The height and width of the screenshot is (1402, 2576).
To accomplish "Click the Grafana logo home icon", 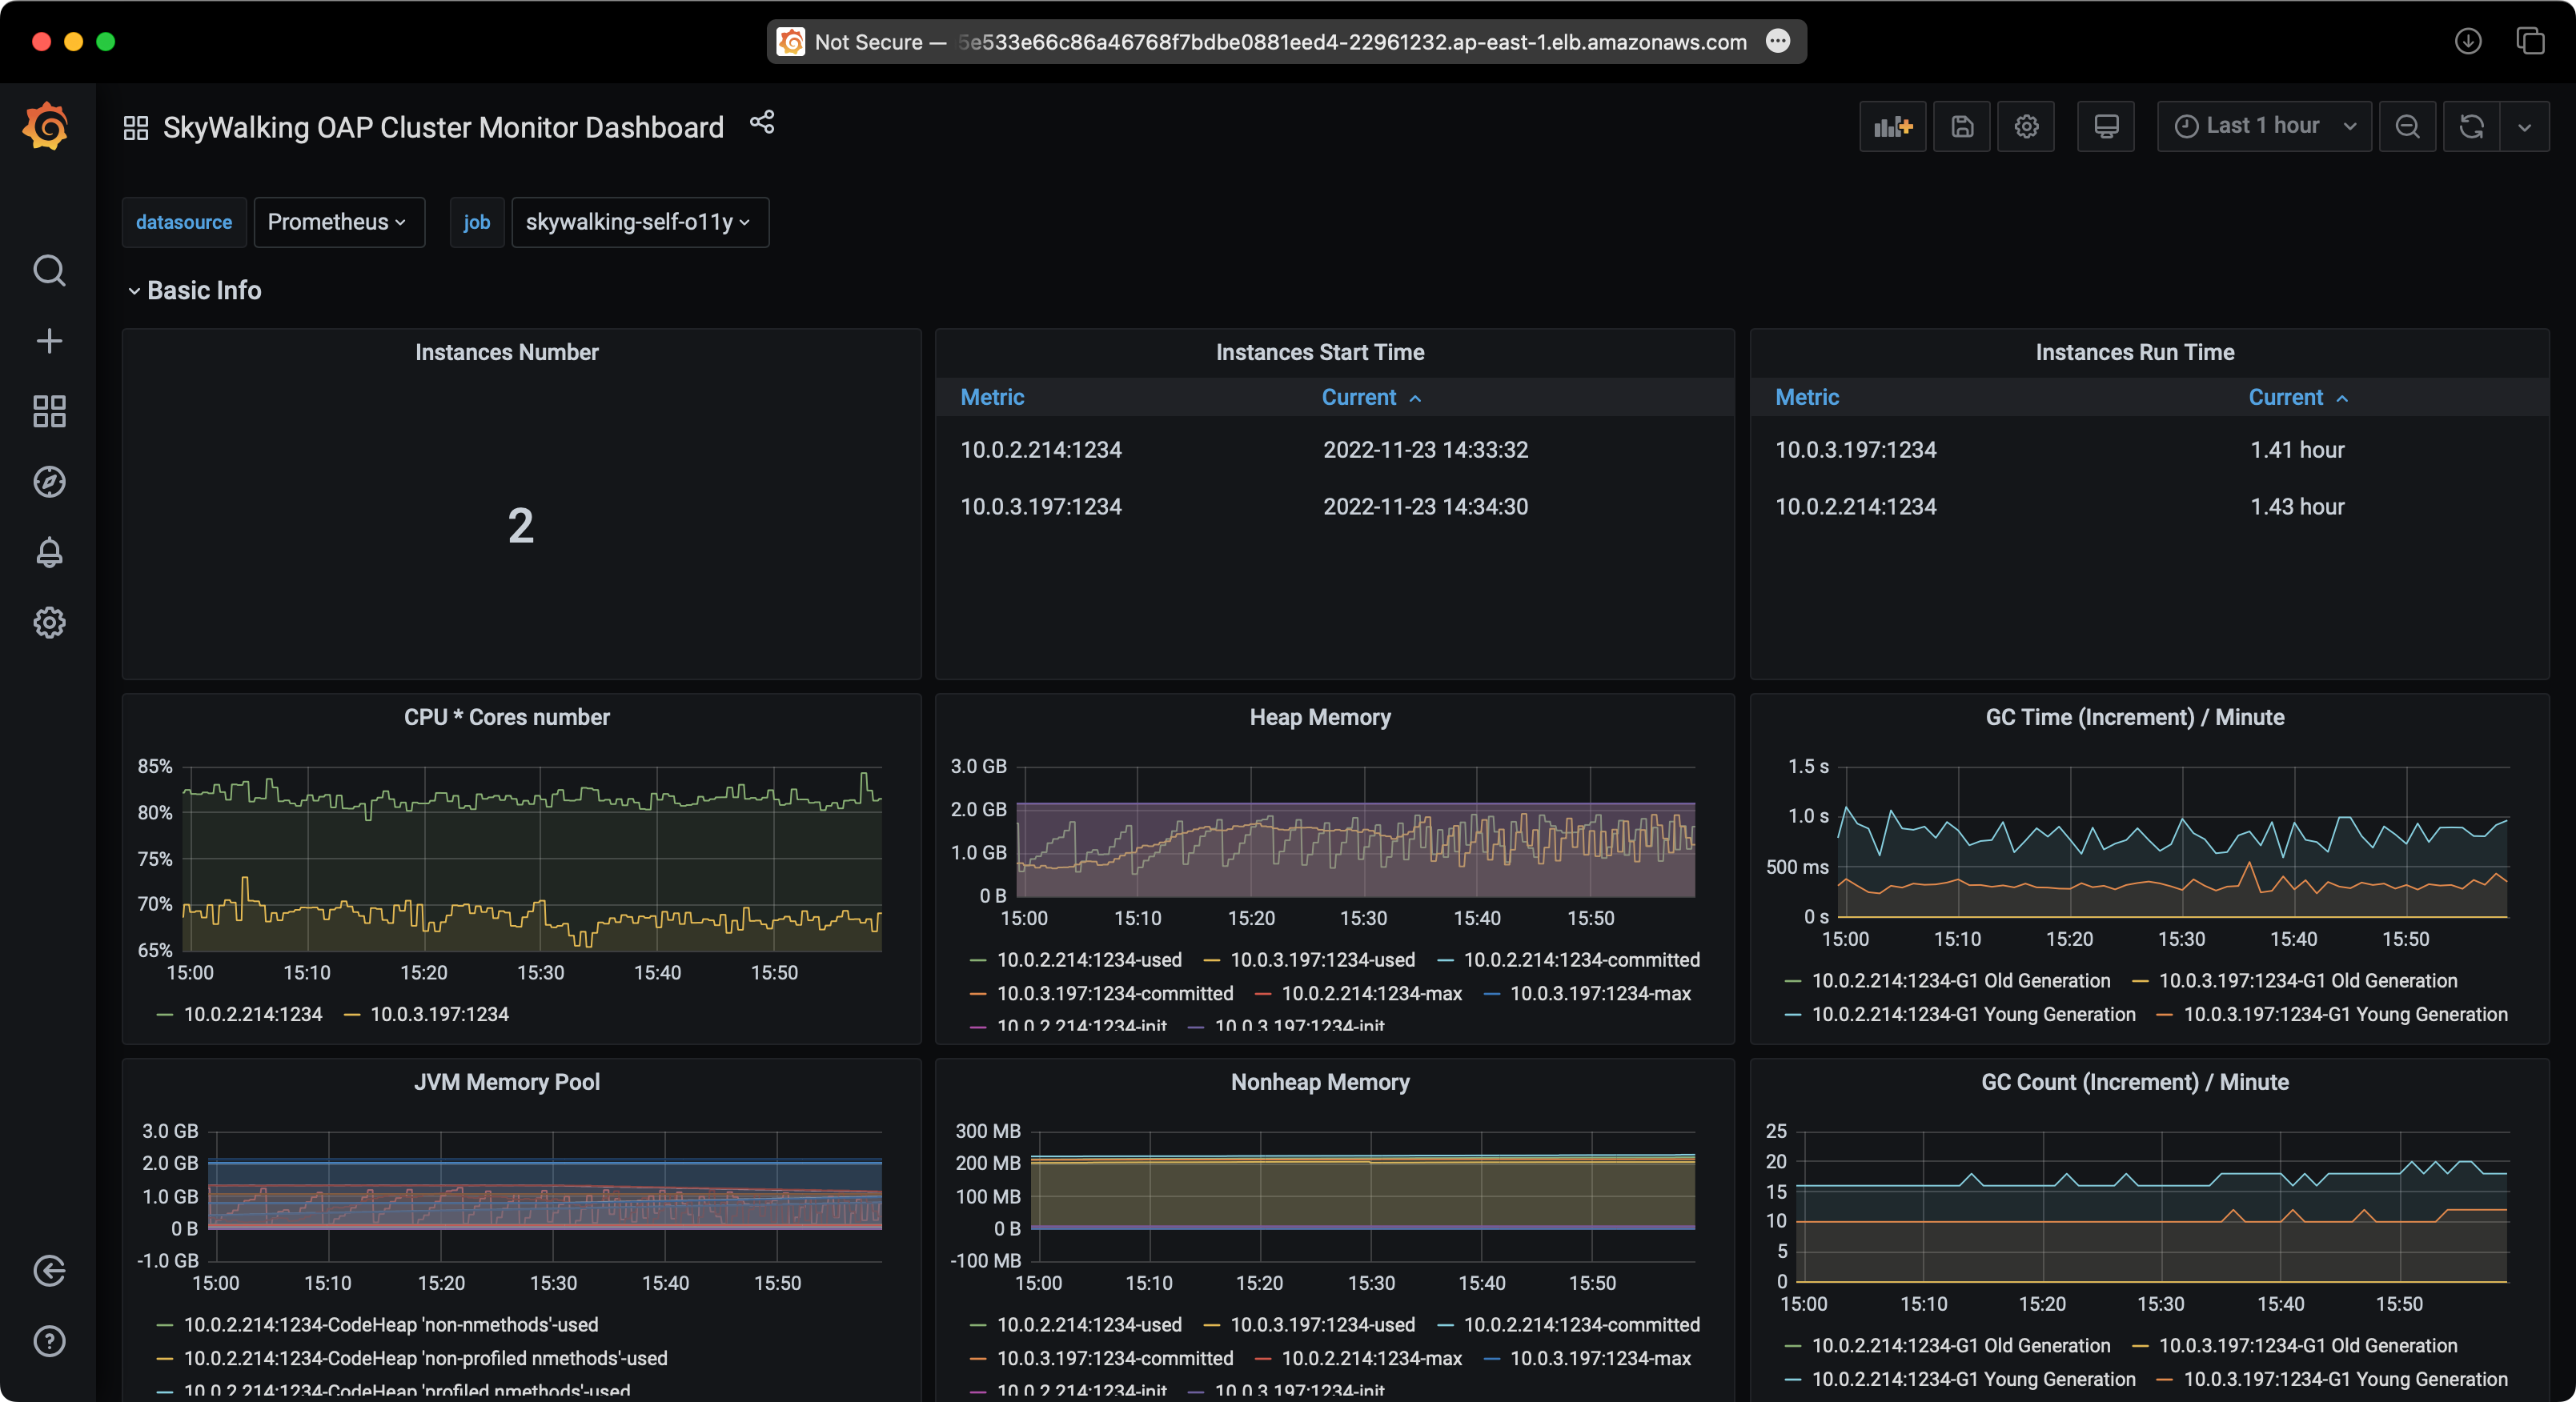I will 46,127.
